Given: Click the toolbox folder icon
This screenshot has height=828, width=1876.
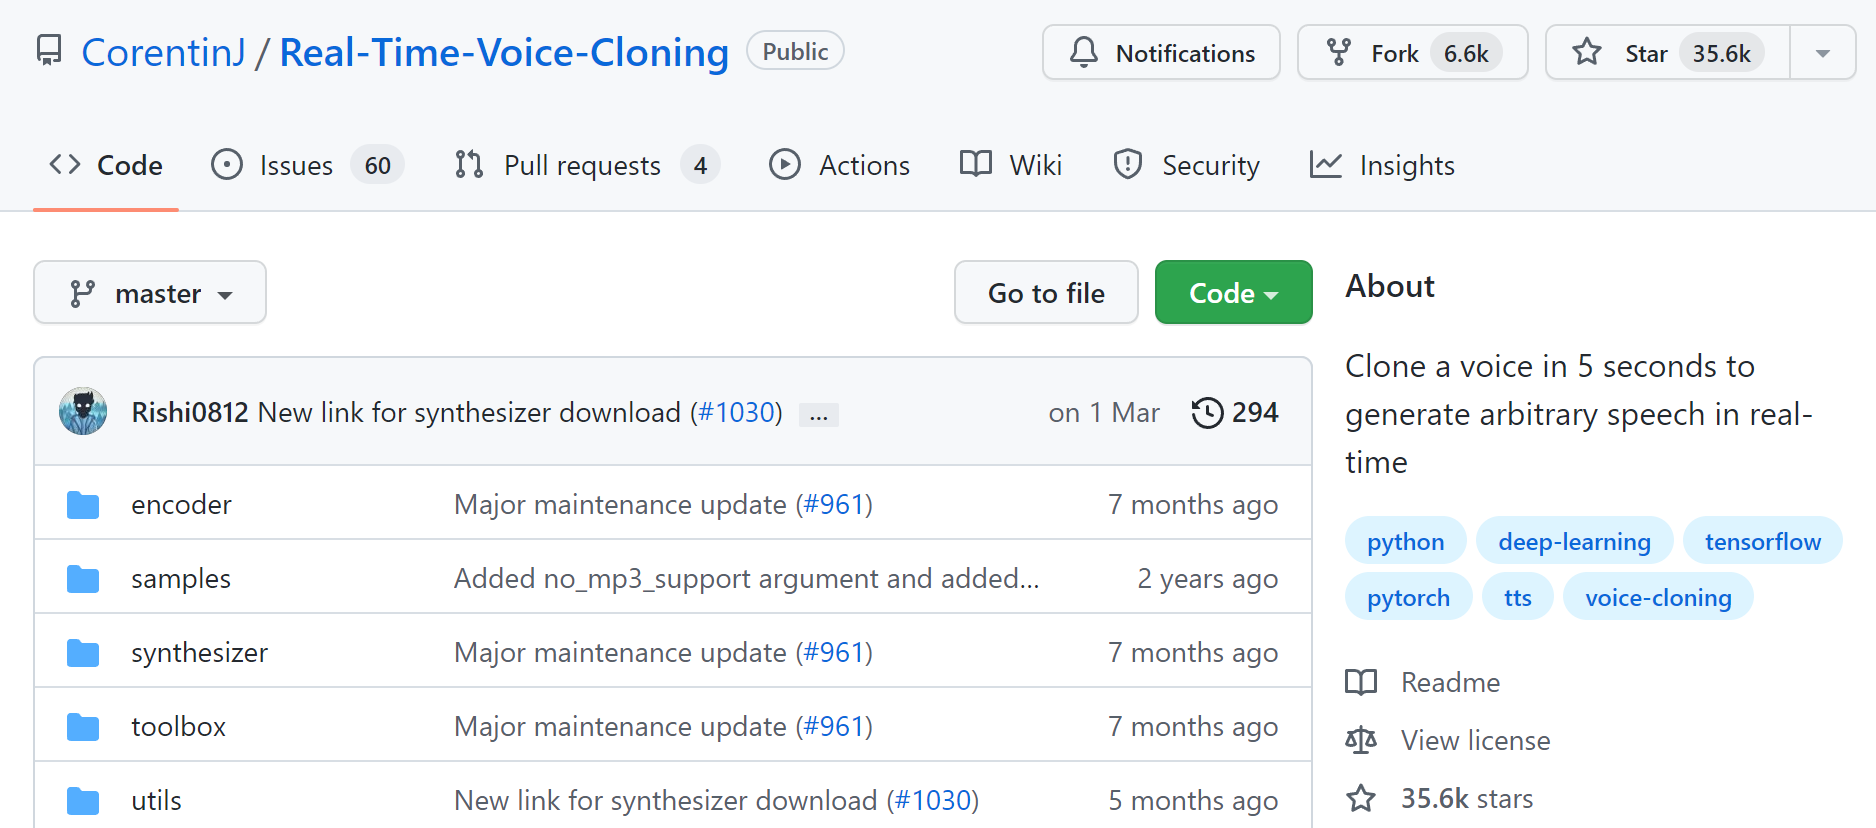Looking at the screenshot, I should [83, 727].
